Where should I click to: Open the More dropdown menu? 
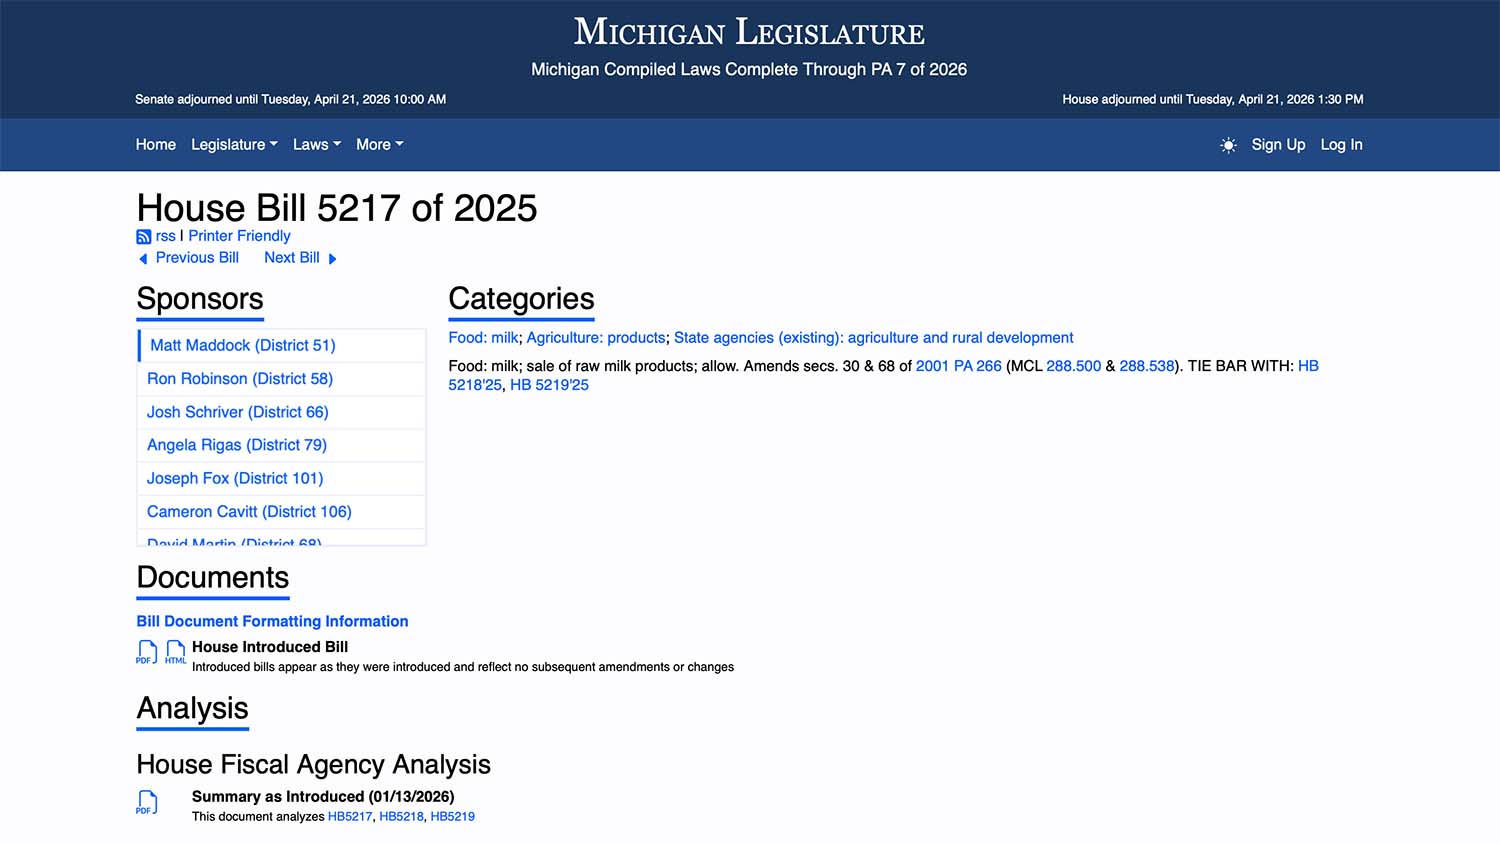click(x=379, y=144)
